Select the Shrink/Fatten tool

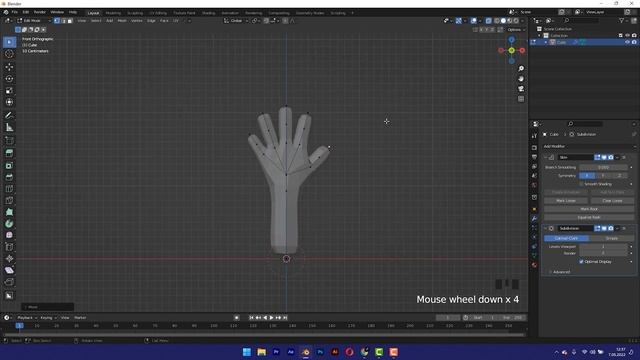point(9,259)
